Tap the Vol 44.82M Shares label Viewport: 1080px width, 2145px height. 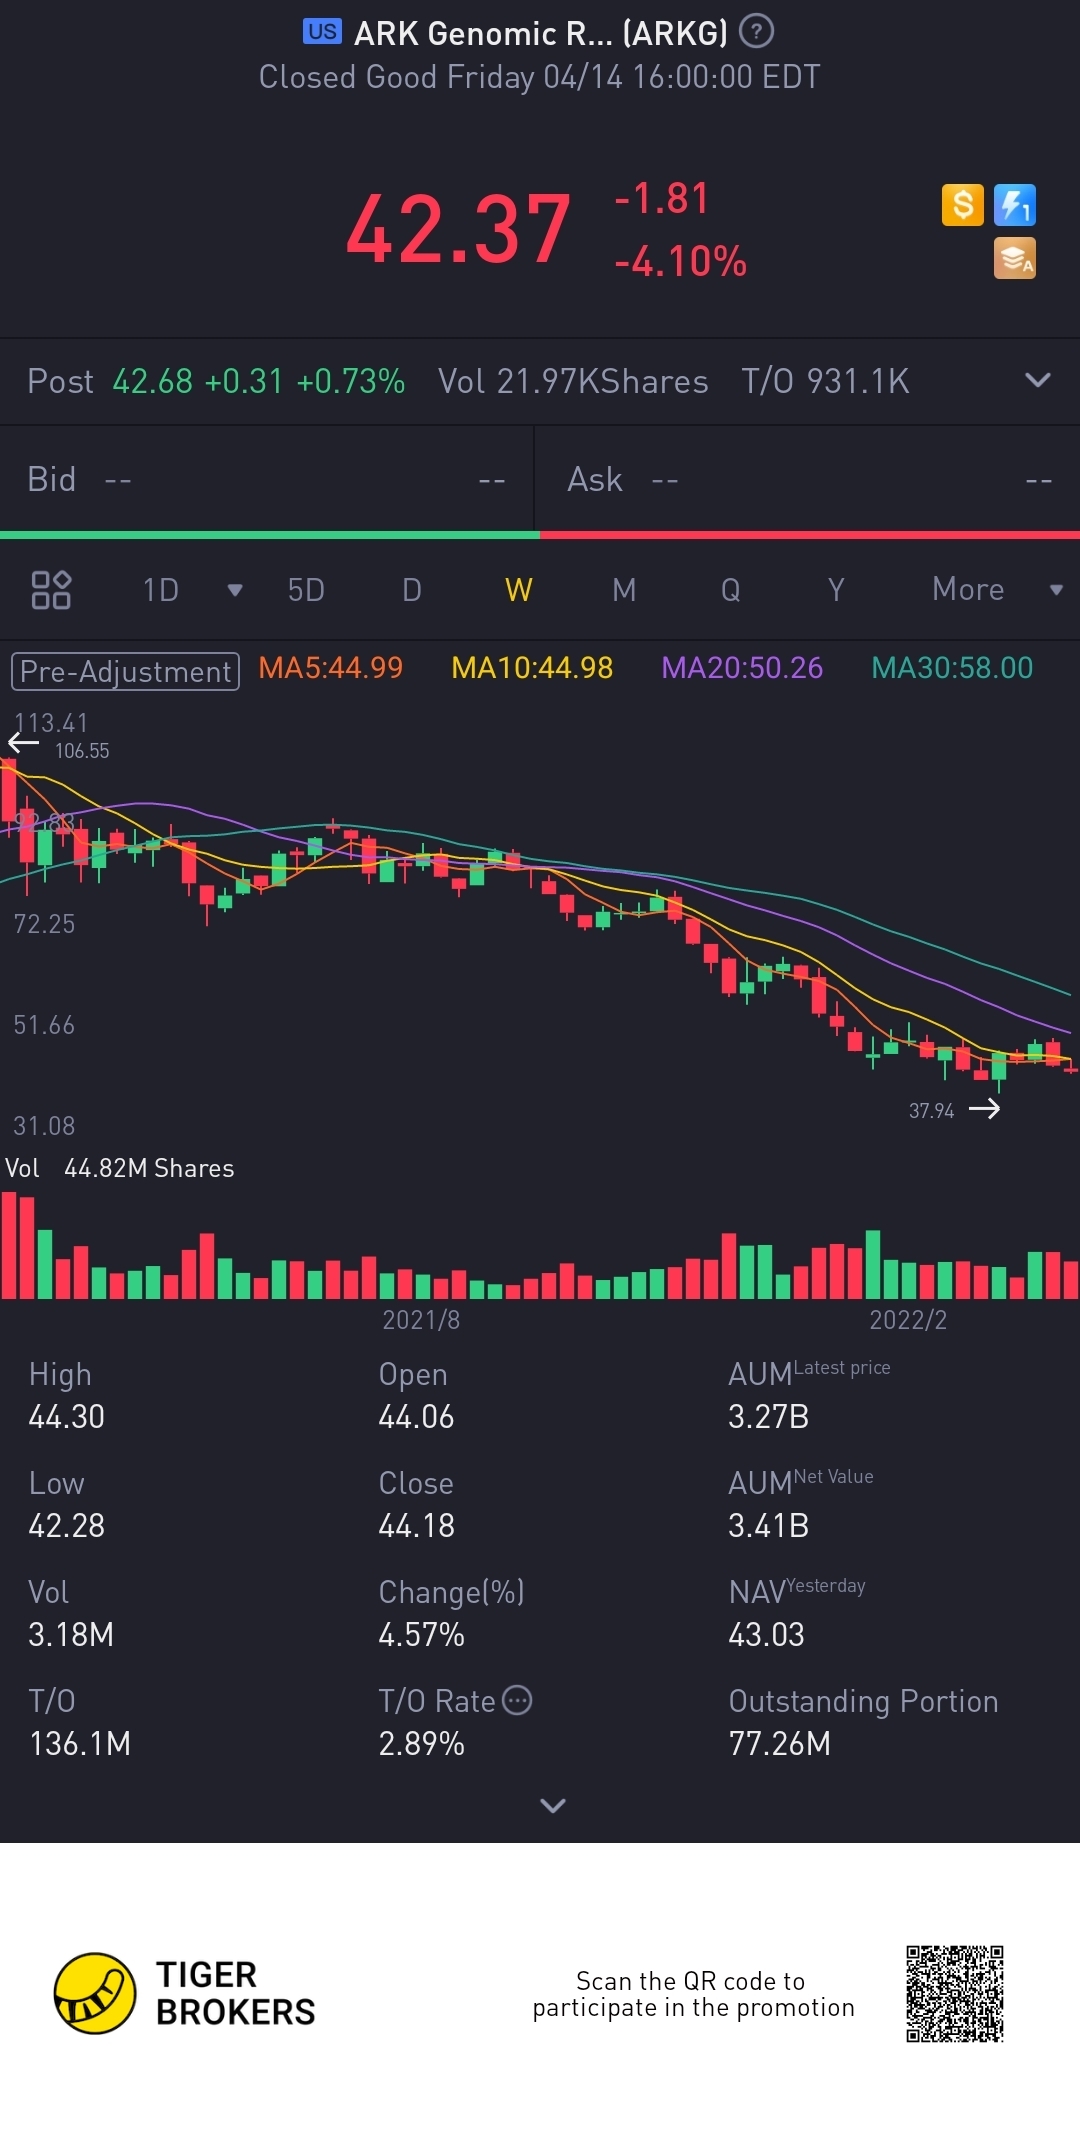(x=120, y=1168)
